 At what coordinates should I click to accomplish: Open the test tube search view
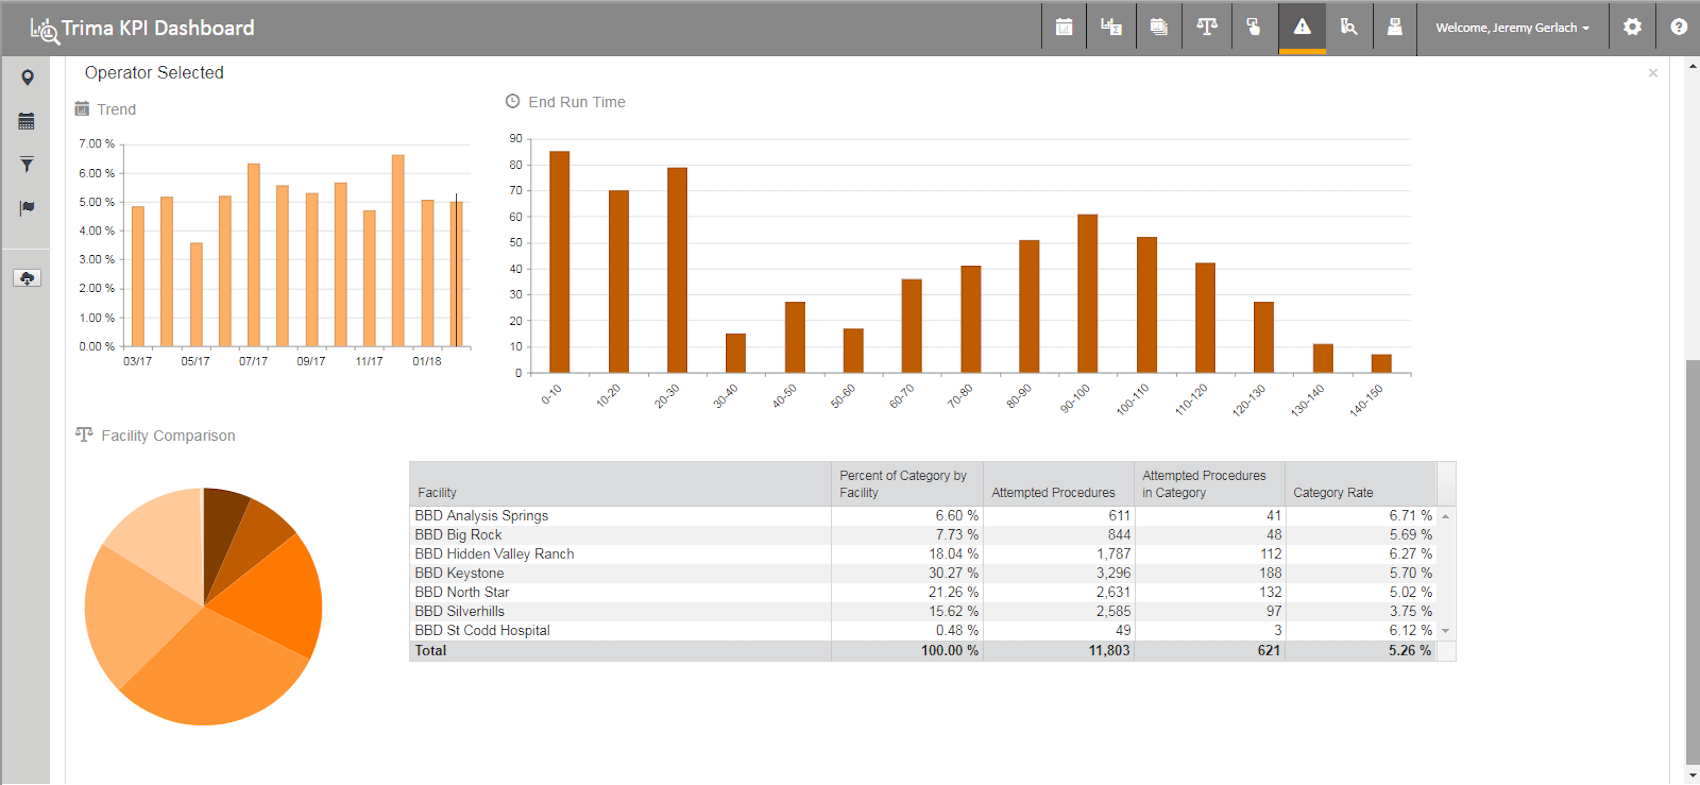(x=1348, y=28)
